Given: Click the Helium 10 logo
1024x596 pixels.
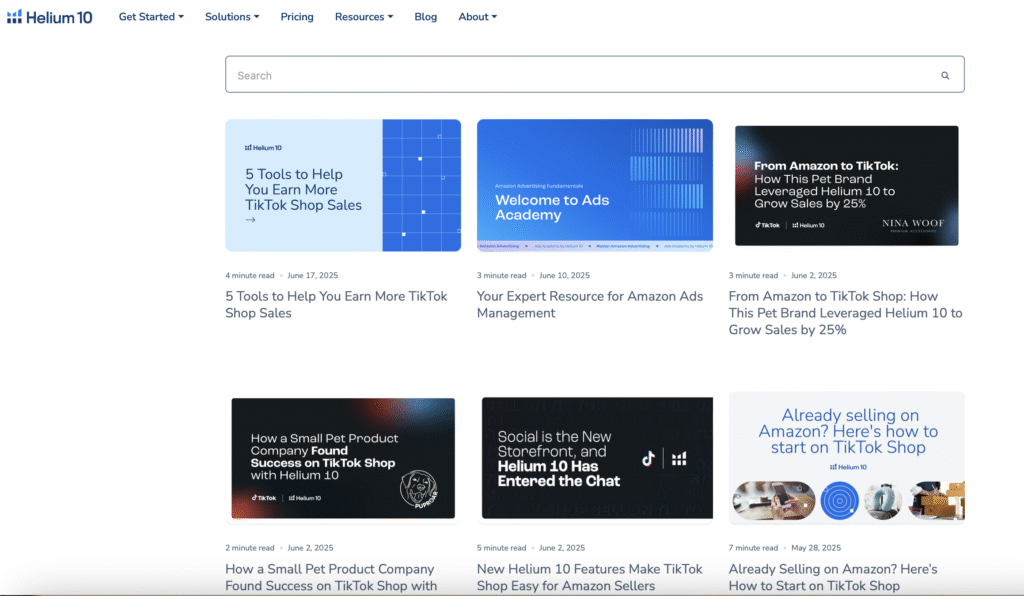Looking at the screenshot, I should 50,16.
